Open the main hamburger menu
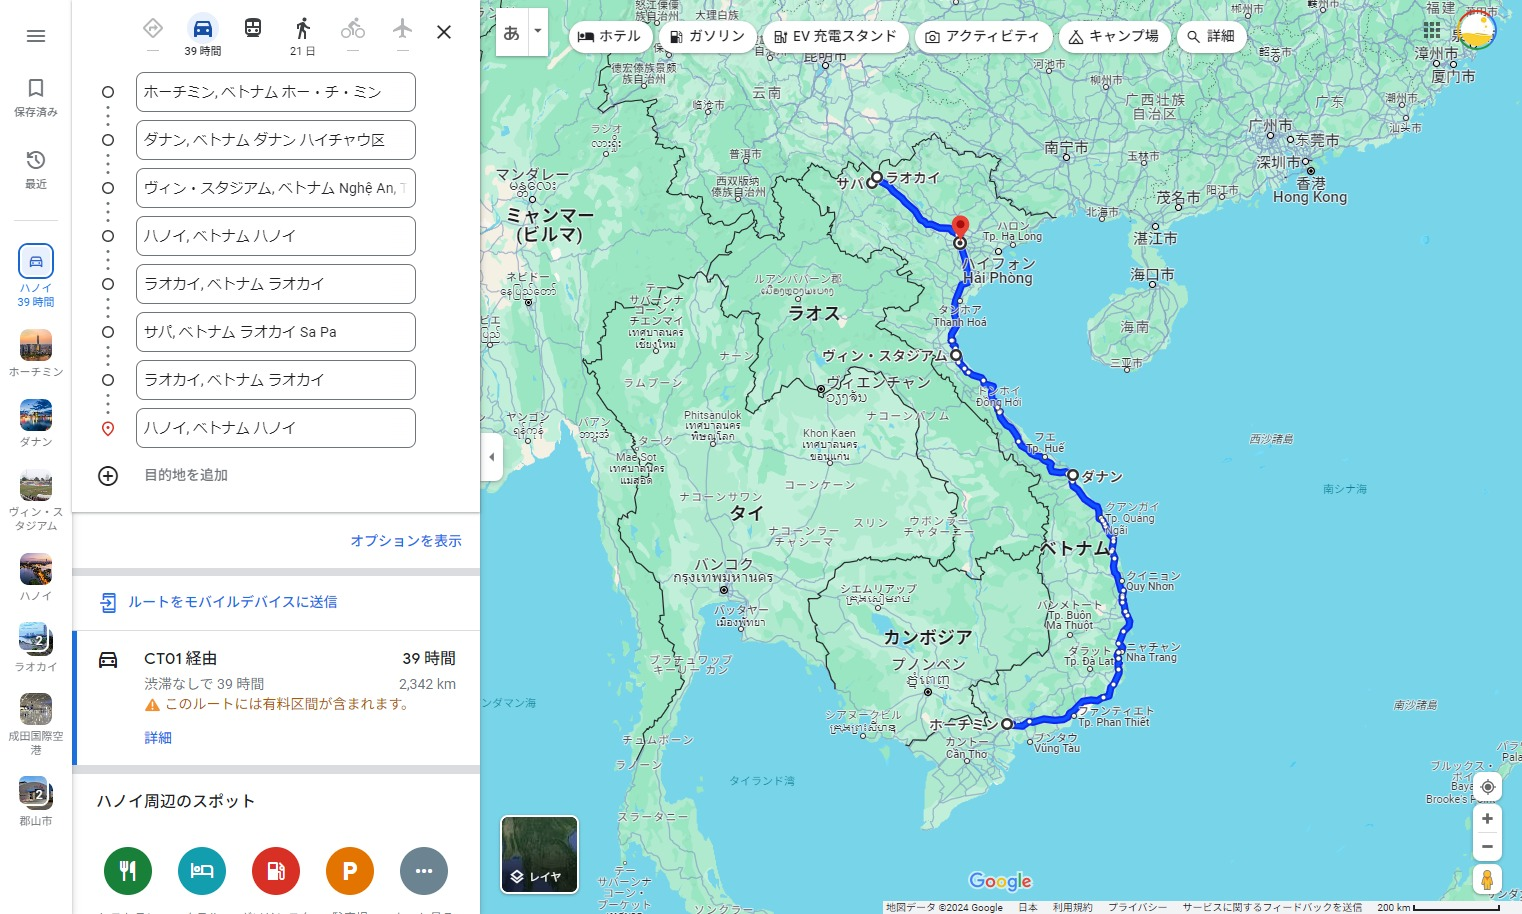The image size is (1522, 914). coord(36,36)
